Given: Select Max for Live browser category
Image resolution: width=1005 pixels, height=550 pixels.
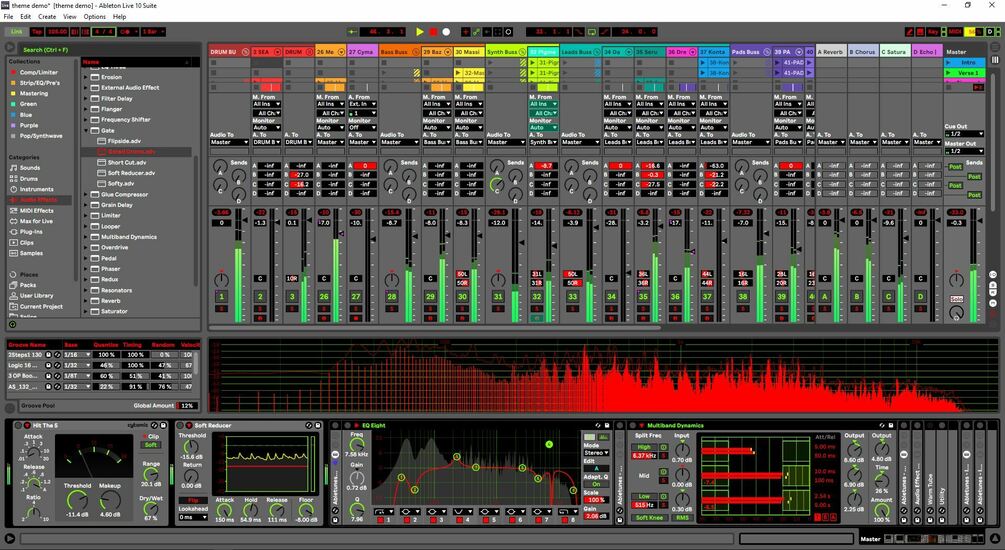Looking at the screenshot, I should click(x=36, y=221).
